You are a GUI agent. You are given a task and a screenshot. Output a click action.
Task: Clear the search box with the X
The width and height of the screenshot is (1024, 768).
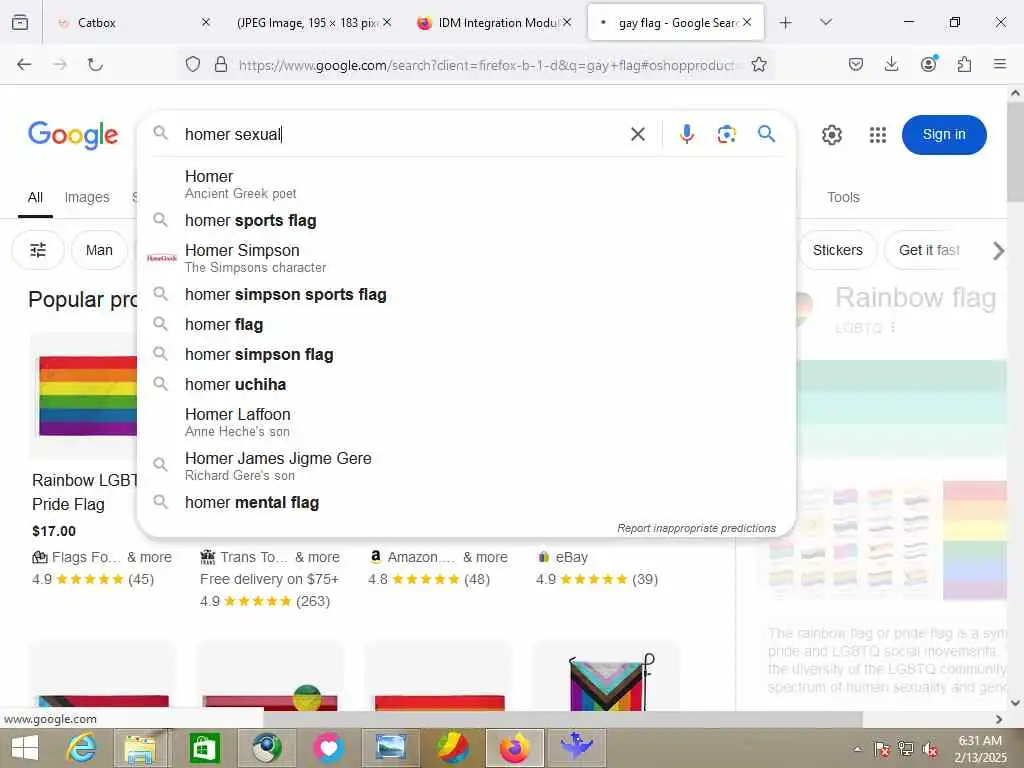click(638, 135)
